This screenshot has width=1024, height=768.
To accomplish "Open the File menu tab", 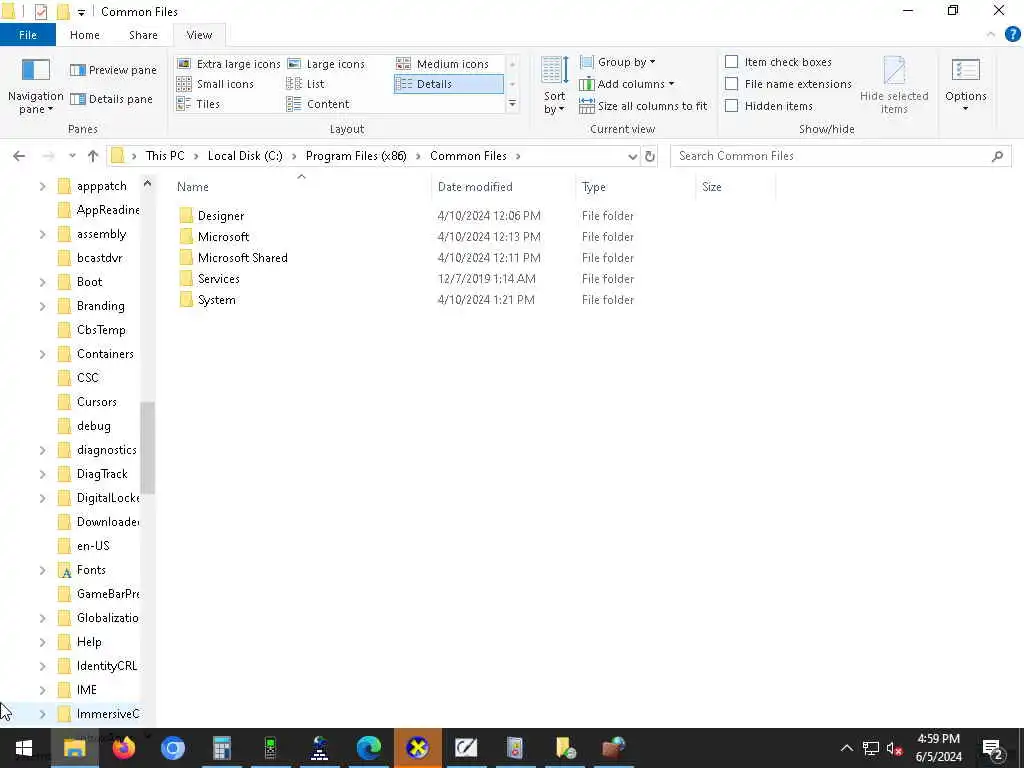I will tap(27, 35).
